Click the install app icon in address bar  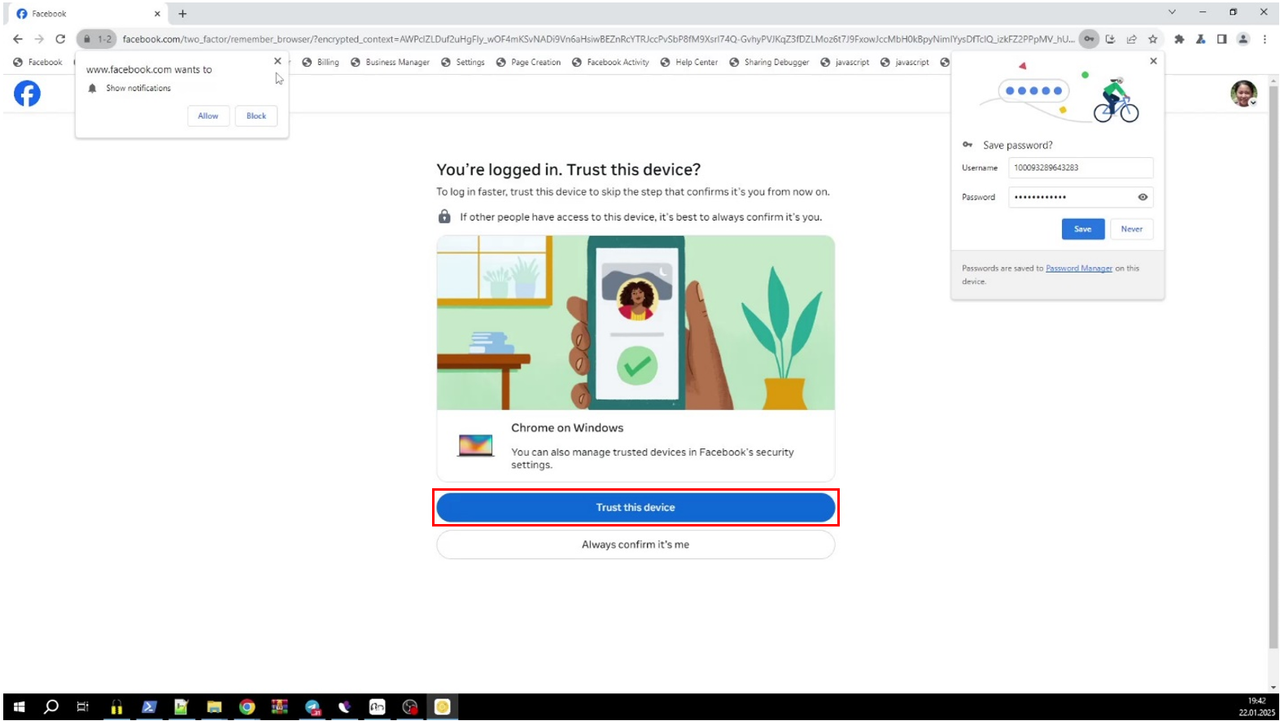(1110, 39)
